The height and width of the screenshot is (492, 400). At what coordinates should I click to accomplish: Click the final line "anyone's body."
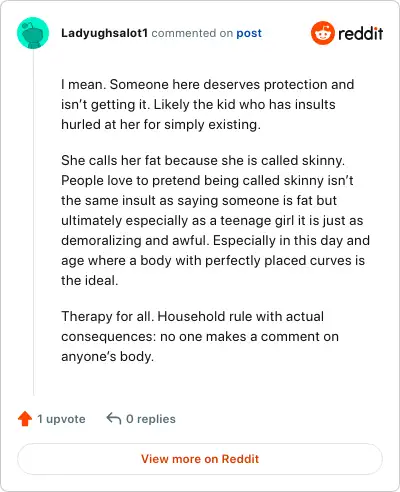coord(107,356)
